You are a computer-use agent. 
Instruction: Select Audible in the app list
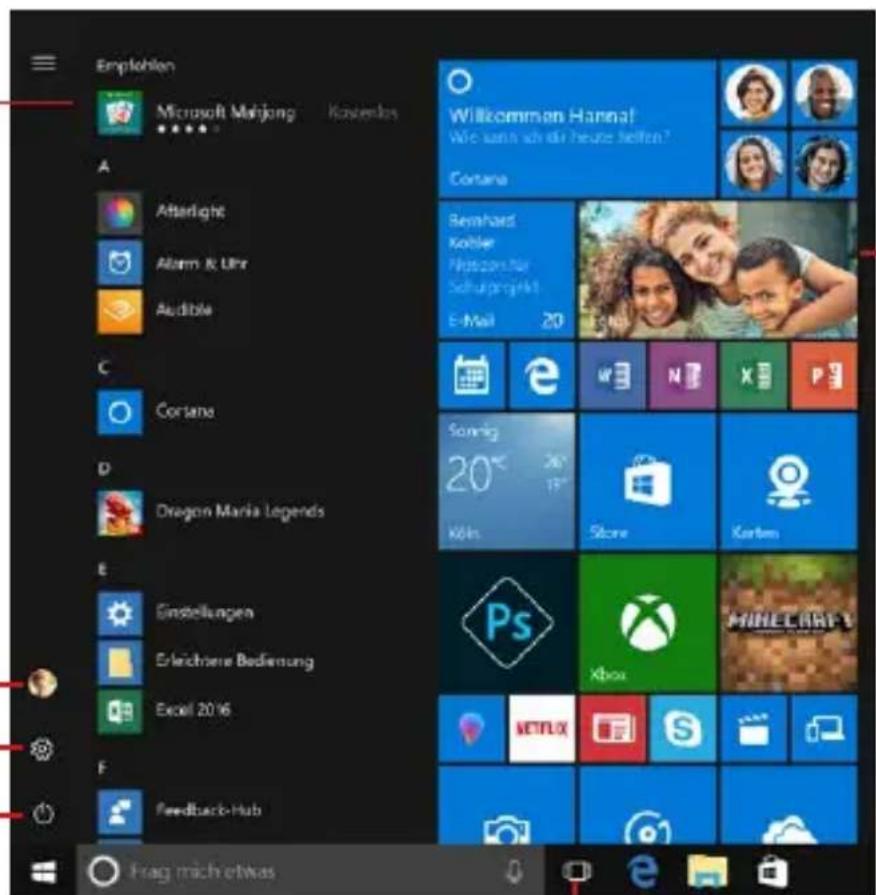pos(175,311)
